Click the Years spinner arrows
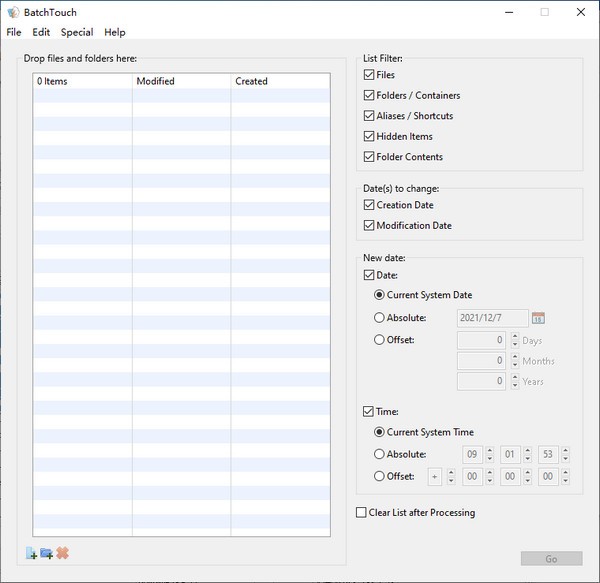The width and height of the screenshot is (600, 583). [515, 381]
